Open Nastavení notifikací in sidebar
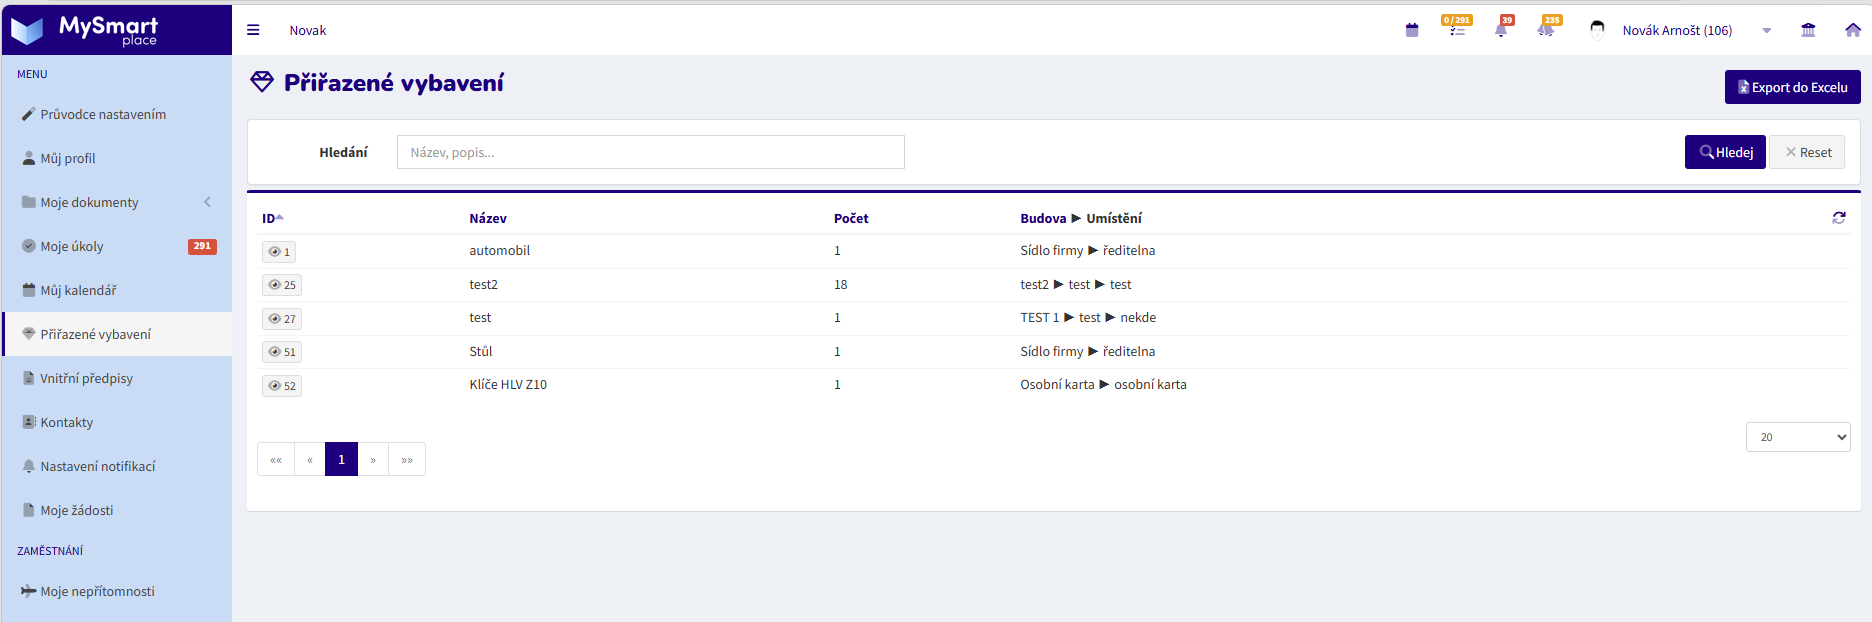The width and height of the screenshot is (1872, 622). tap(117, 466)
